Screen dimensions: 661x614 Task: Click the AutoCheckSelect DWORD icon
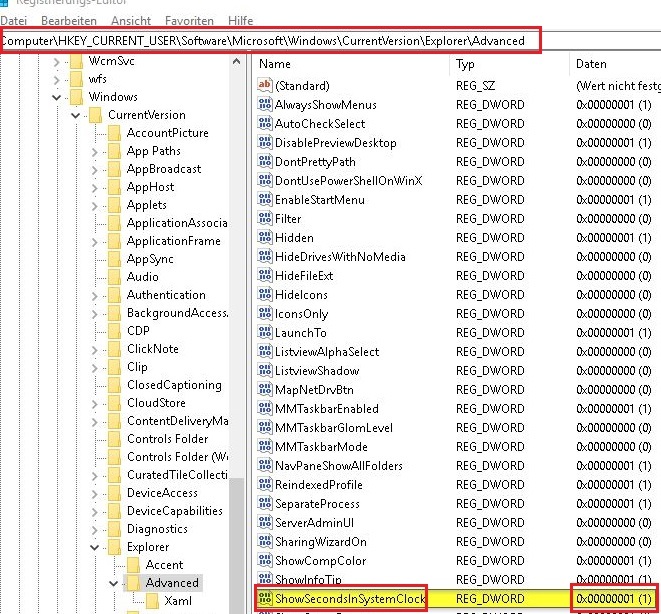tap(265, 123)
